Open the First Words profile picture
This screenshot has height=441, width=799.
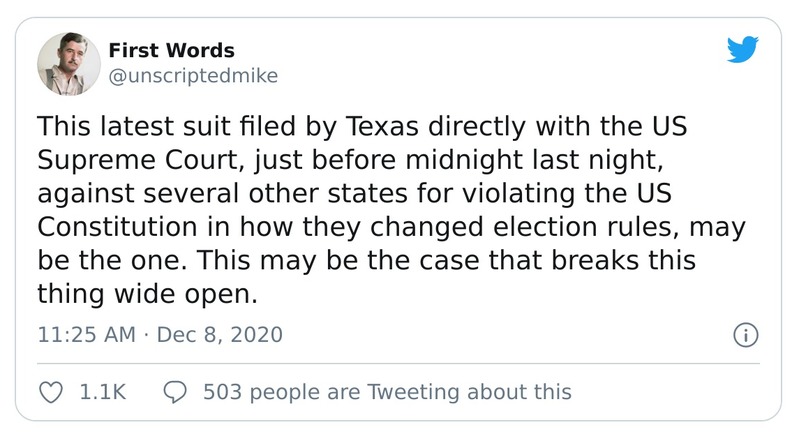69,64
